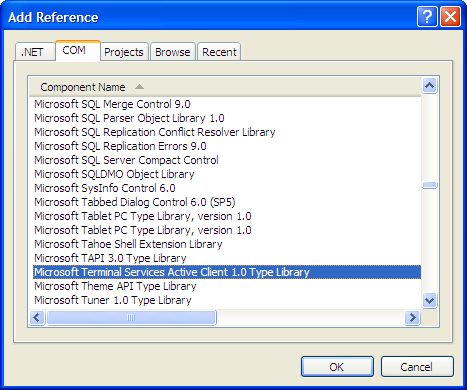467x390 pixels.
Task: Click the Component Name sort arrow
Action: pyautogui.click(x=139, y=87)
